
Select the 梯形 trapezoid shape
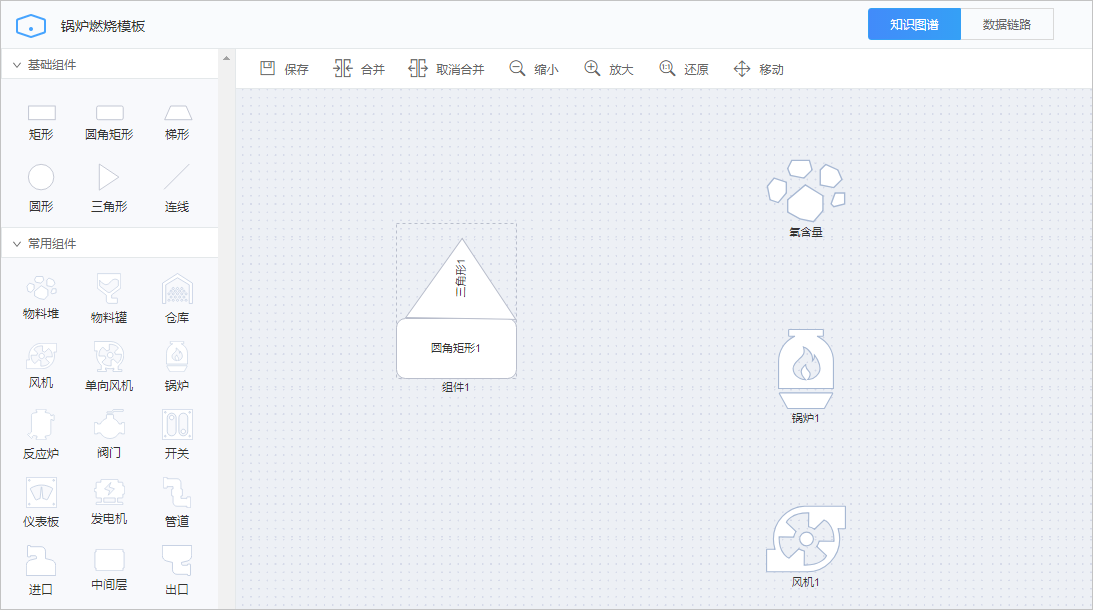(177, 122)
